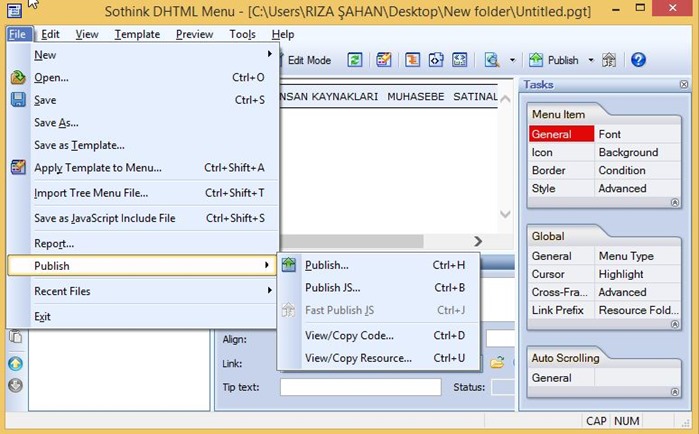Click the blue help question mark icon

click(x=638, y=60)
